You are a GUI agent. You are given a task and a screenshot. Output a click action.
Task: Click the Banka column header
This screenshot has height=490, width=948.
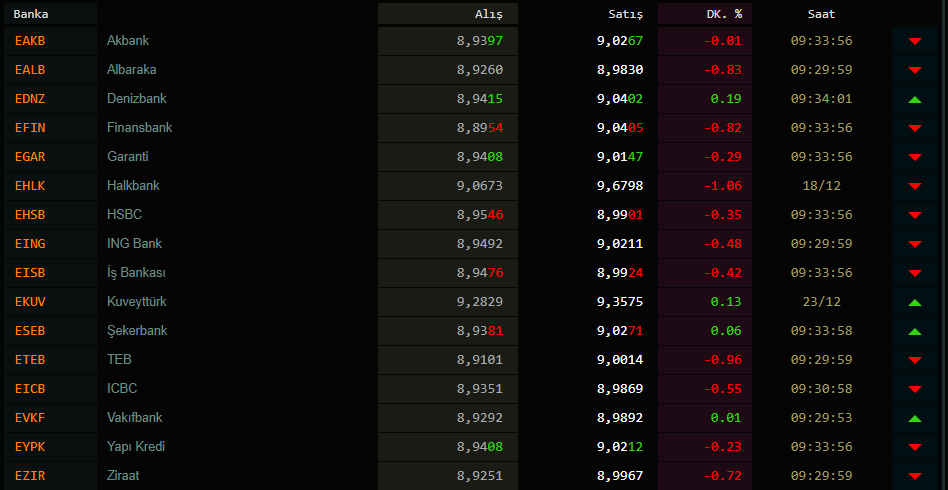pyautogui.click(x=30, y=14)
